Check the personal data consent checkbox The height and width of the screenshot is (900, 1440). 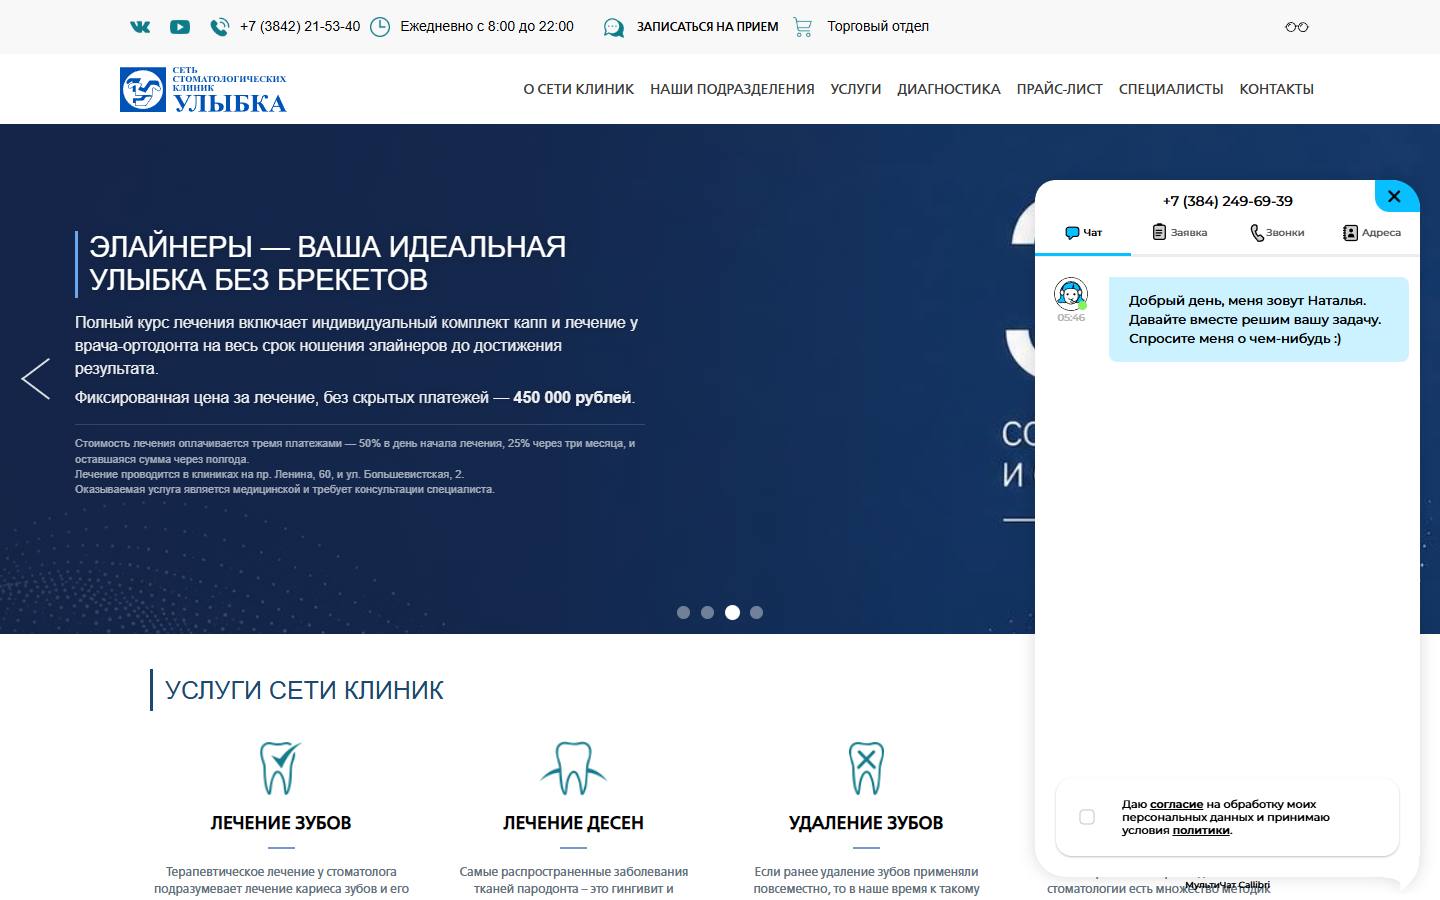tap(1087, 817)
